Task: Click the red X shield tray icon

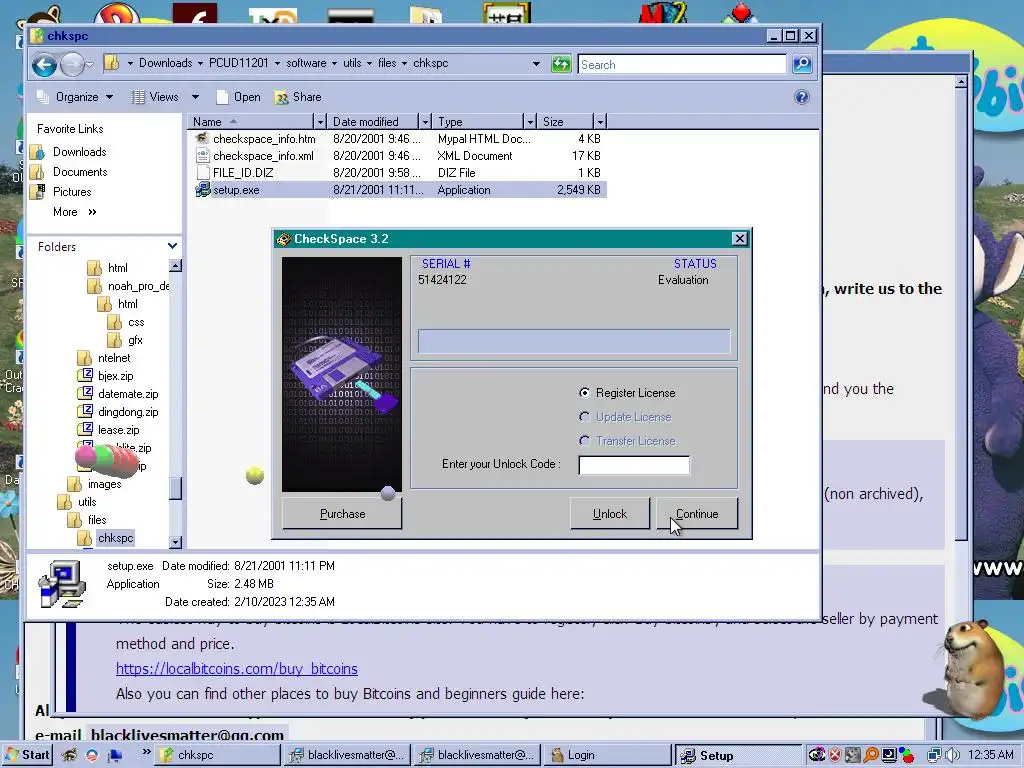Action: 835,755
